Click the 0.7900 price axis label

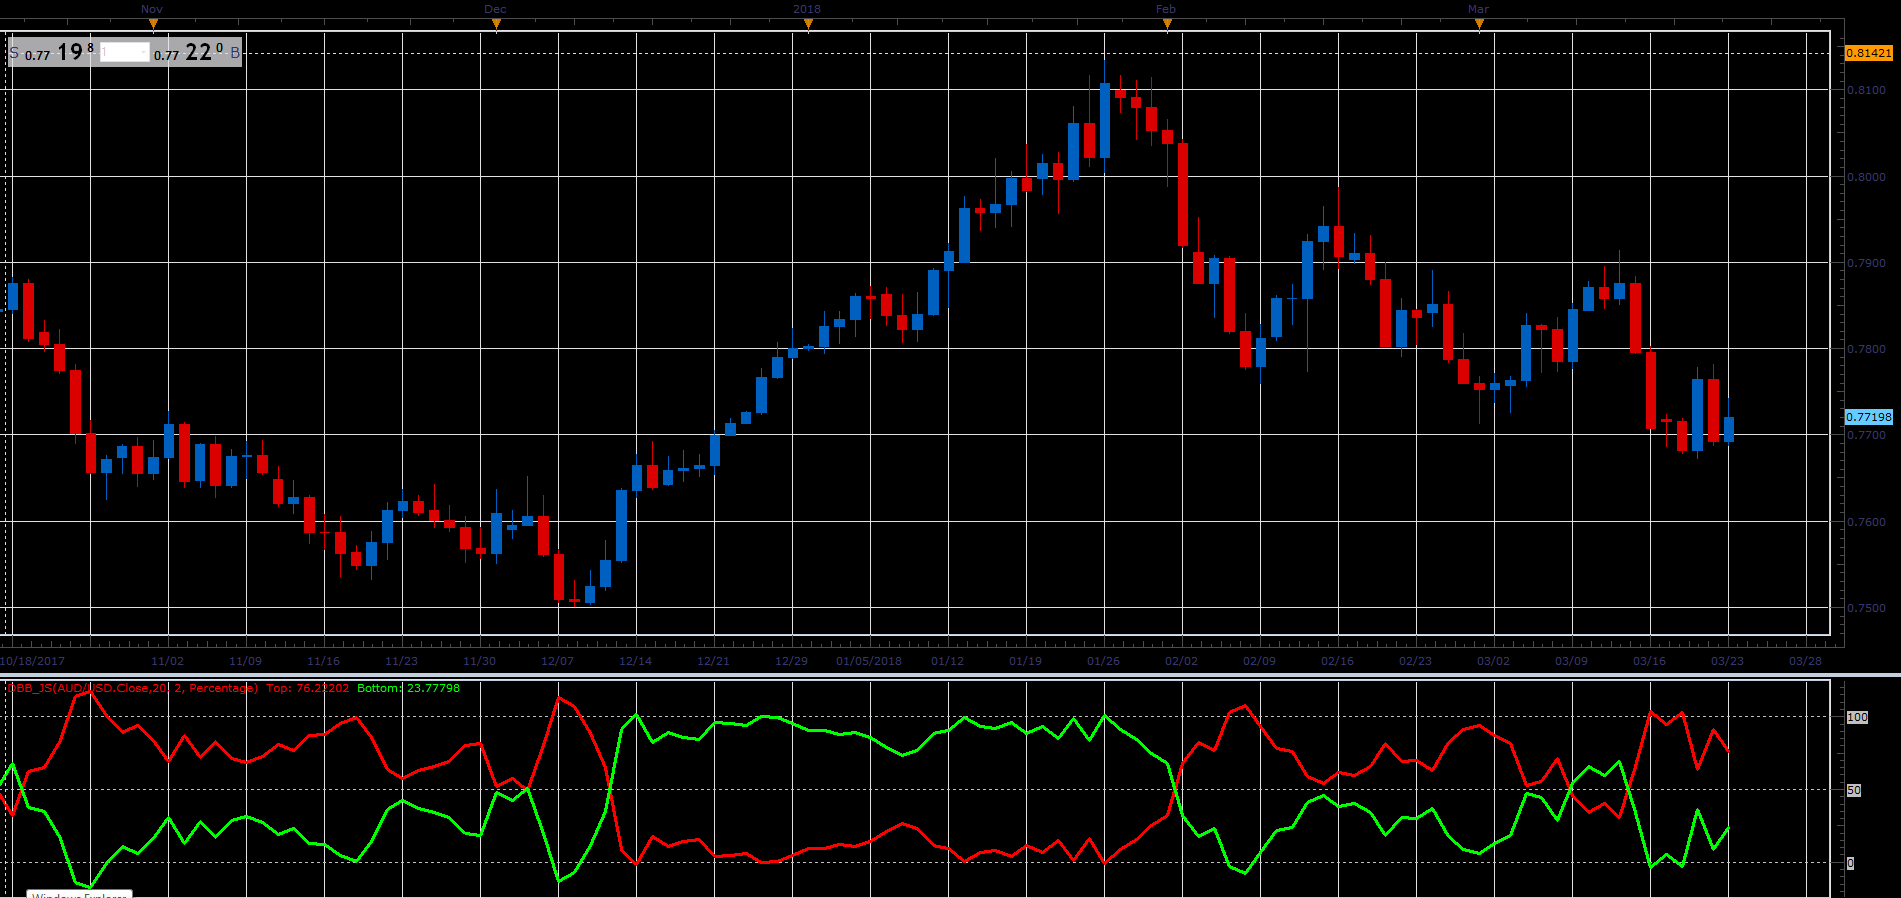click(1866, 263)
